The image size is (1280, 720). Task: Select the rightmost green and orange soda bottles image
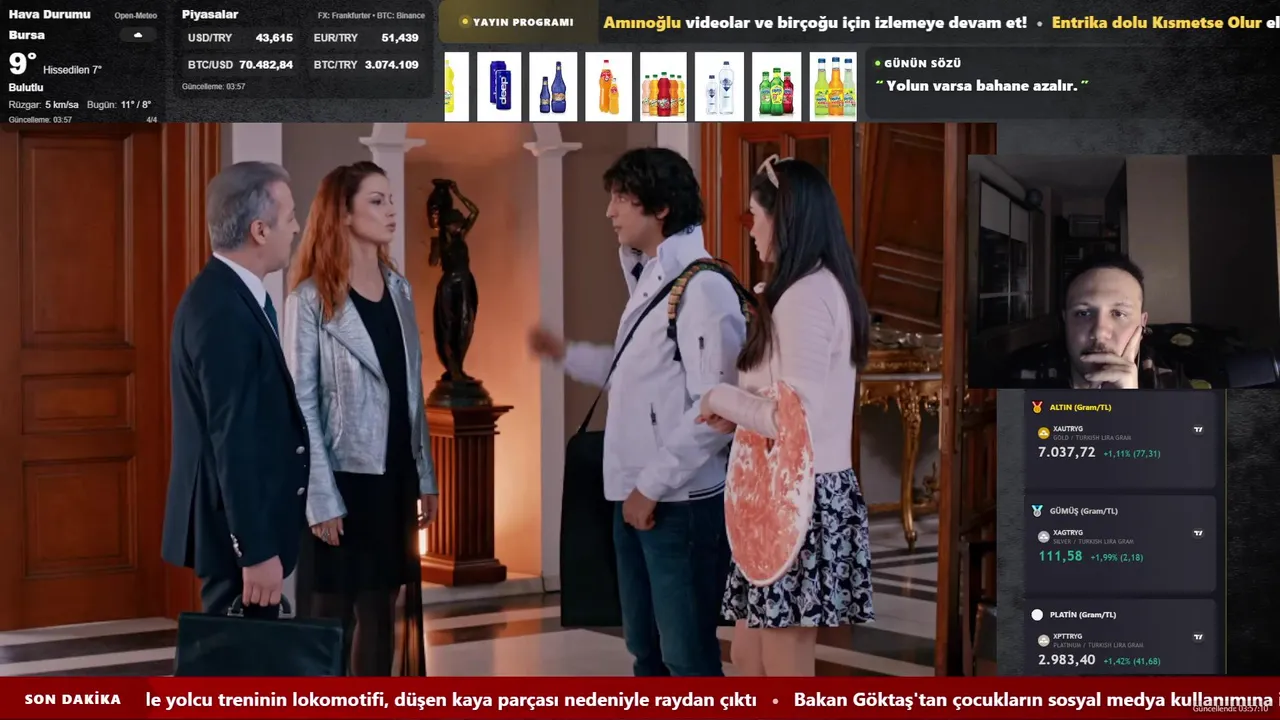click(x=833, y=87)
